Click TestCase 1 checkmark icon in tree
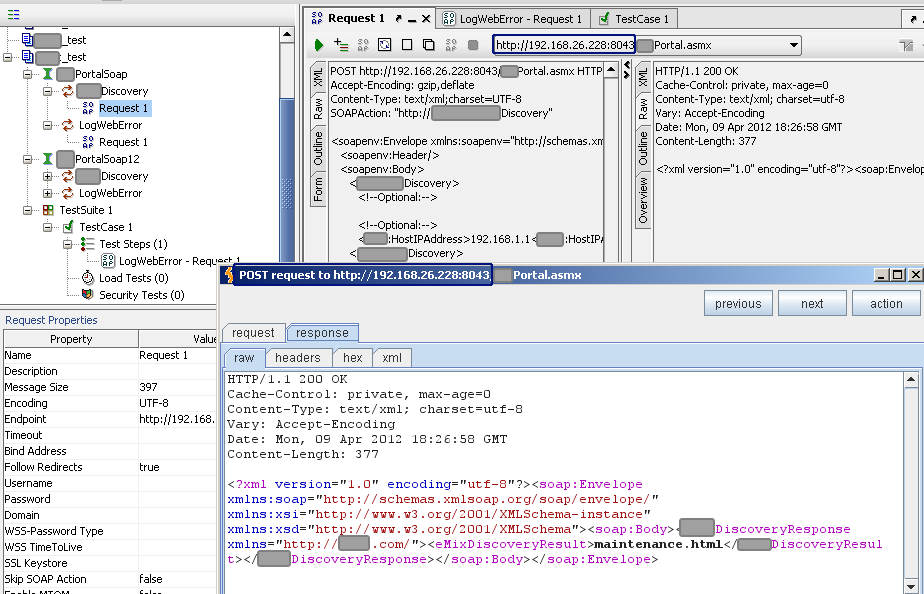The height and width of the screenshot is (594, 924). [68, 227]
